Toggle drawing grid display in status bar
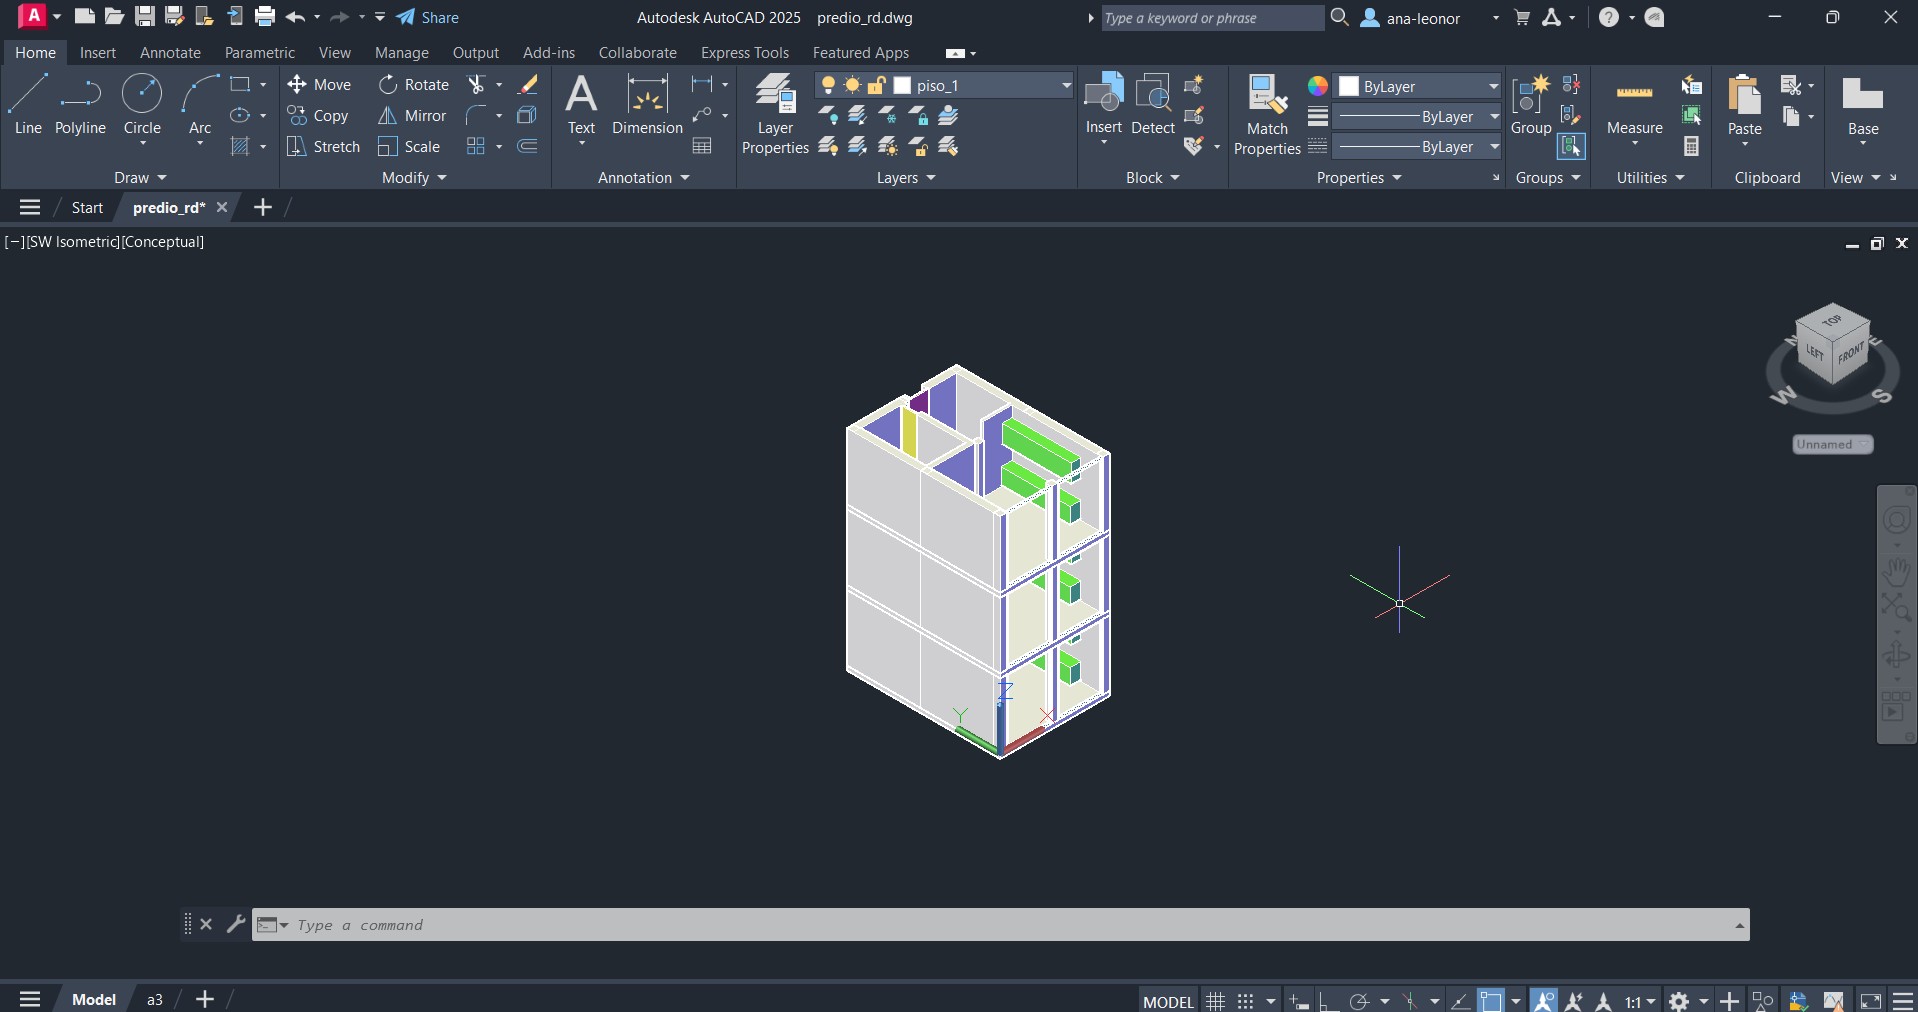The image size is (1918, 1012). pos(1215,1000)
